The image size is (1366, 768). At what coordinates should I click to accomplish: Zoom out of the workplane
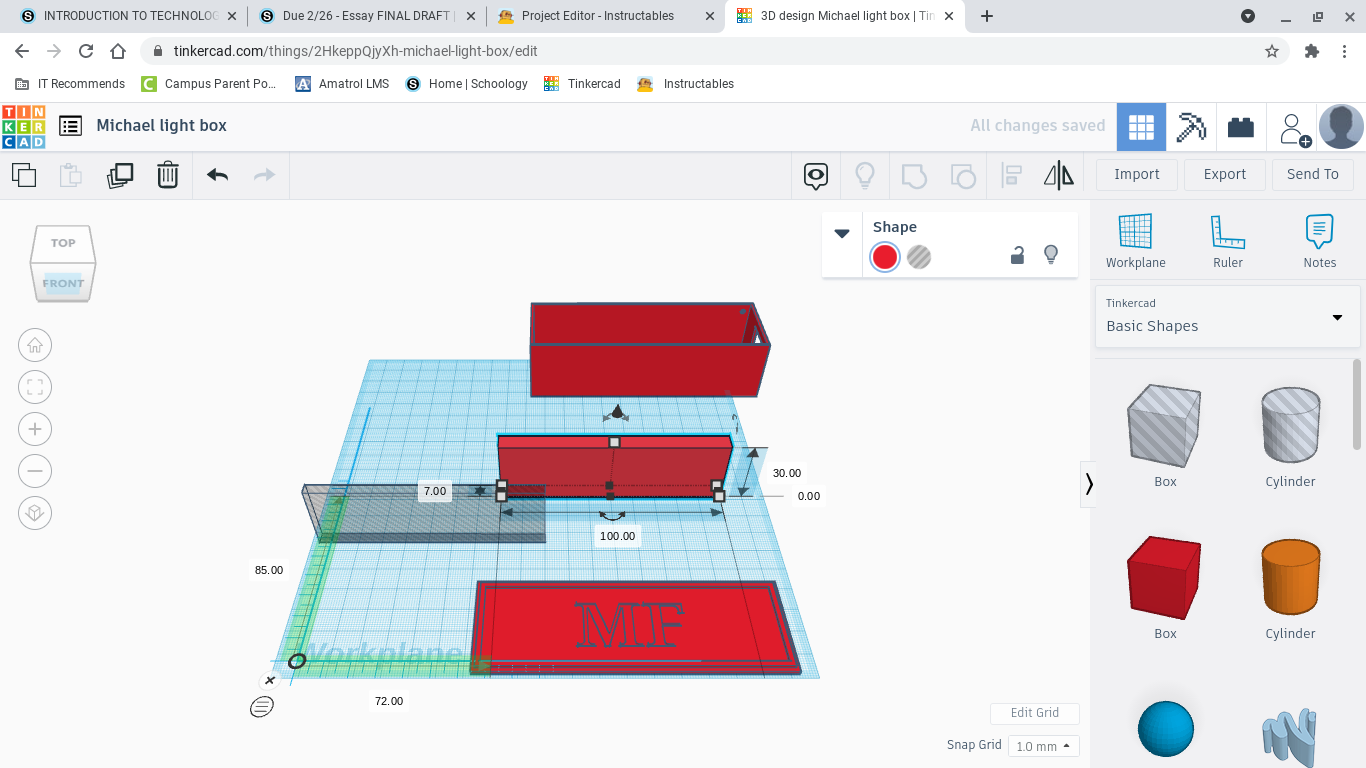click(35, 471)
